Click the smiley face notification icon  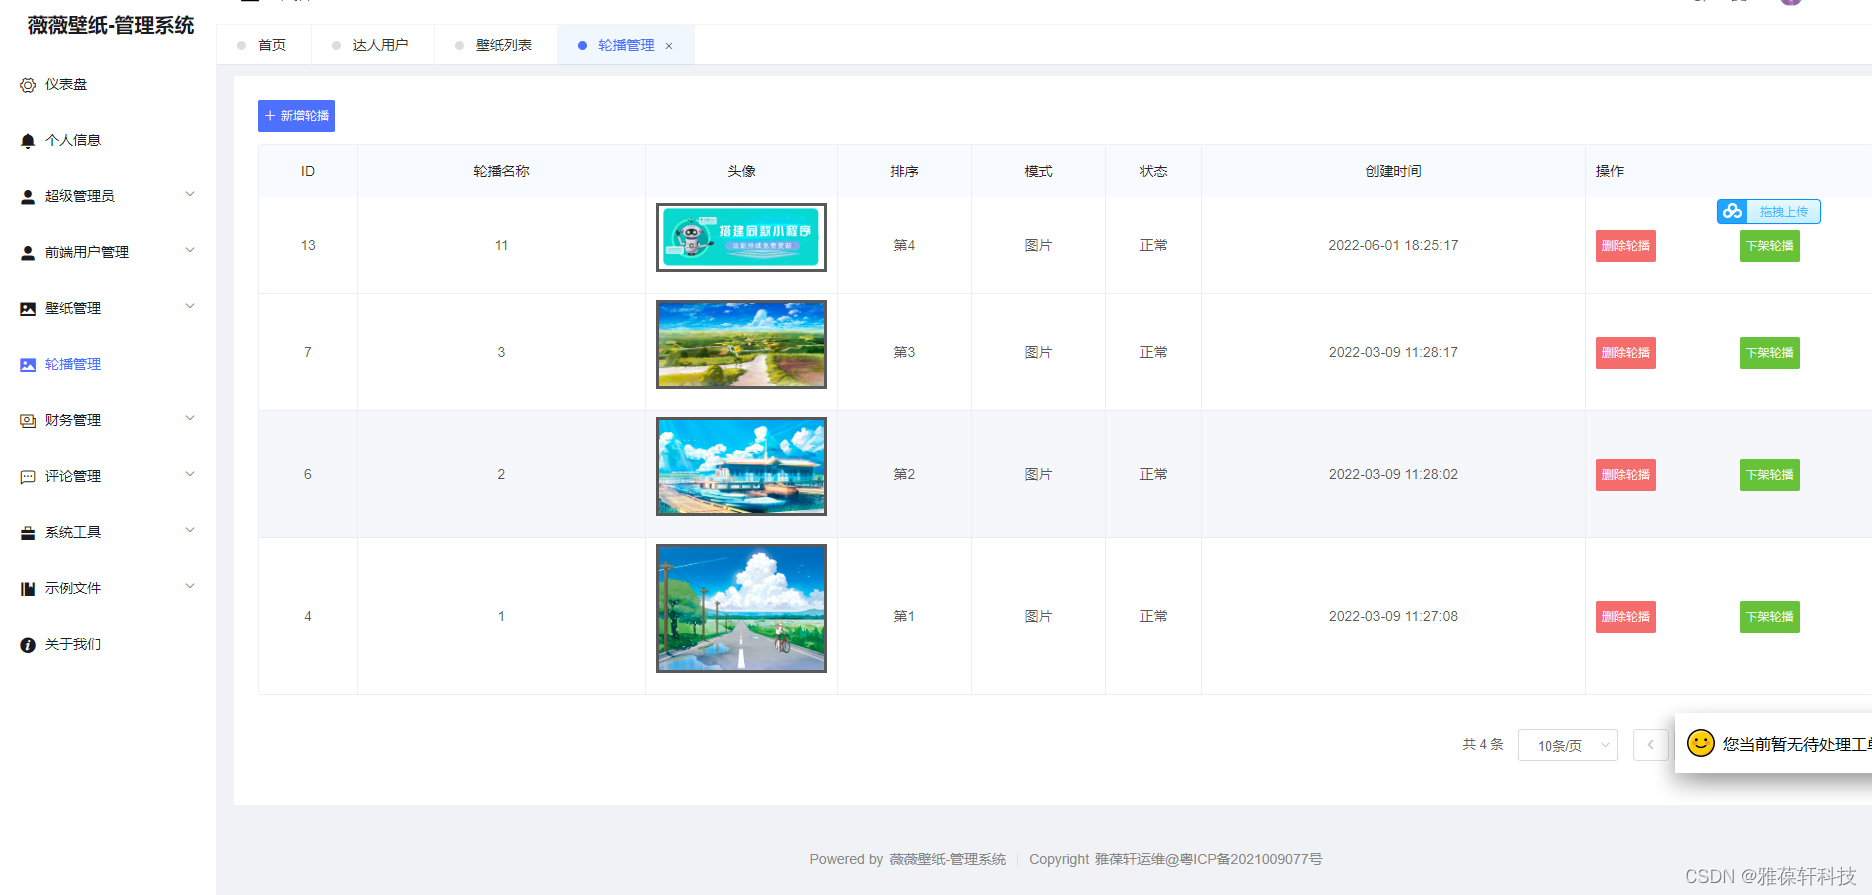(x=1700, y=743)
